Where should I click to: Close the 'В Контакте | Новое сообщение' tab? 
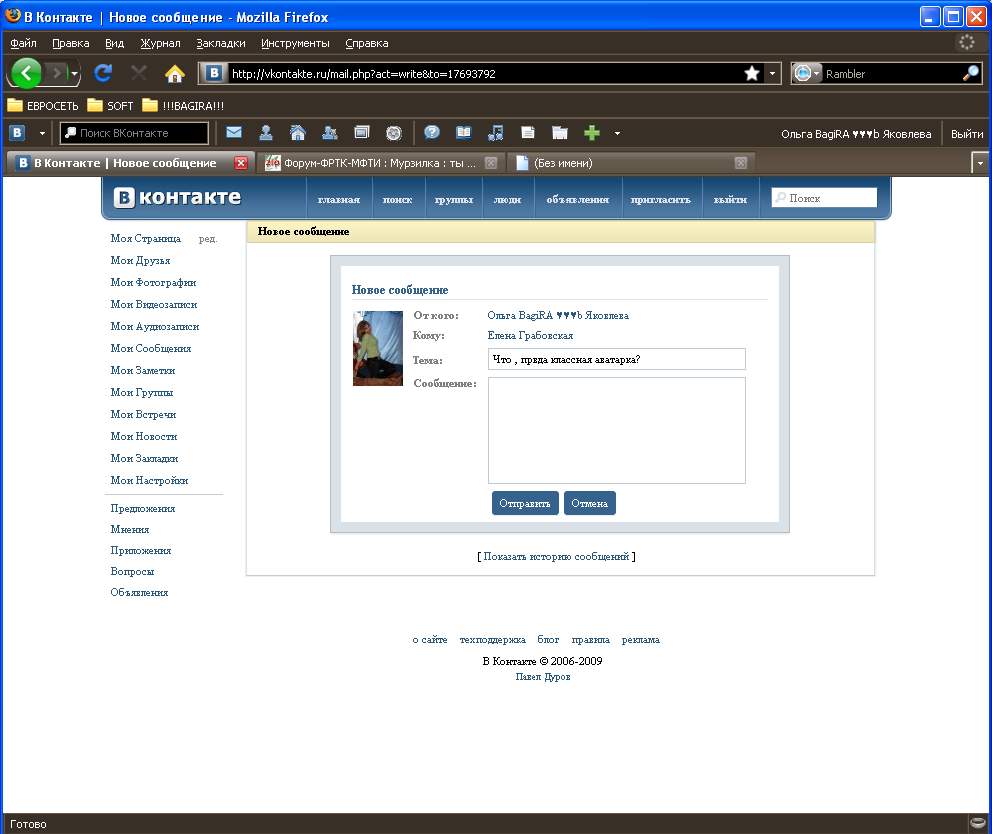point(241,163)
